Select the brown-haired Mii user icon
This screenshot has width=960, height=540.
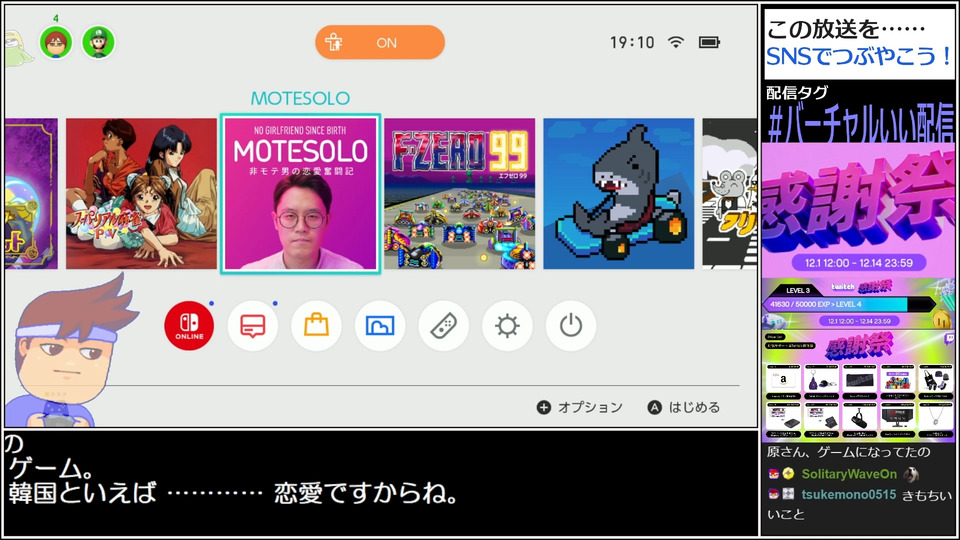click(x=56, y=42)
